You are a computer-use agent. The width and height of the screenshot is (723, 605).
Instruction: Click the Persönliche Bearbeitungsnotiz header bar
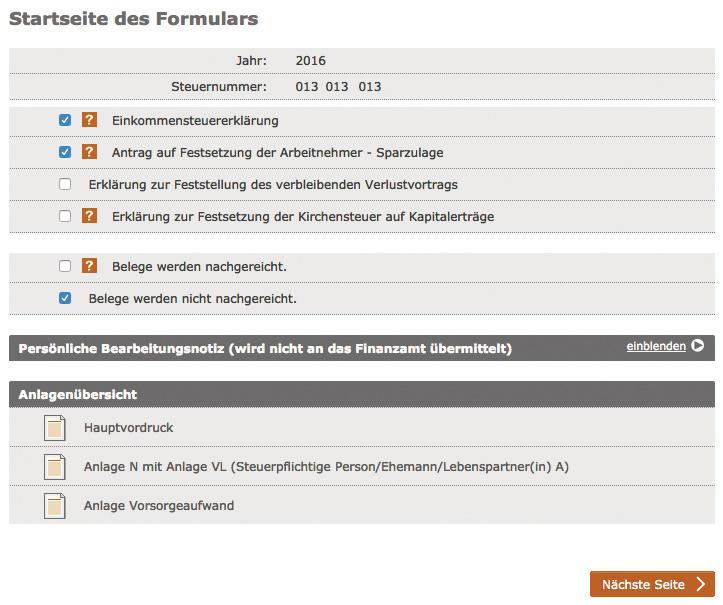click(x=362, y=348)
